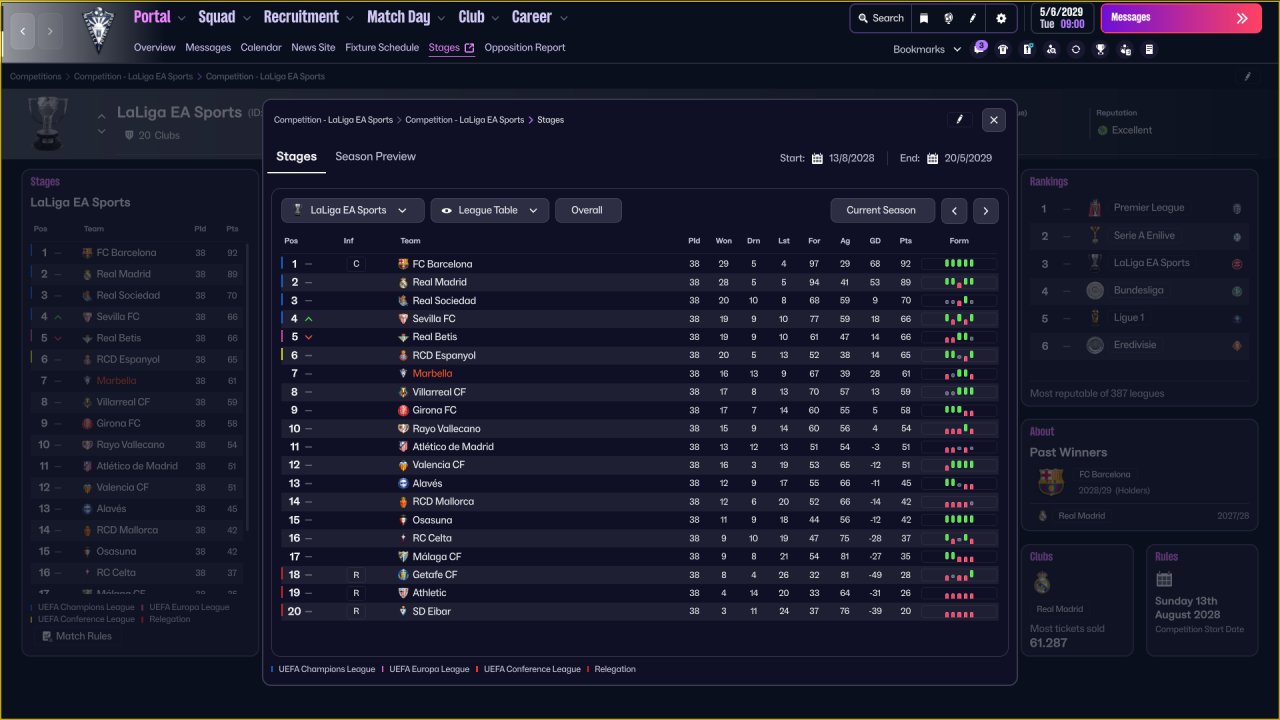Open the Opposition Report submenu item
The height and width of the screenshot is (720, 1280).
[x=525, y=48]
